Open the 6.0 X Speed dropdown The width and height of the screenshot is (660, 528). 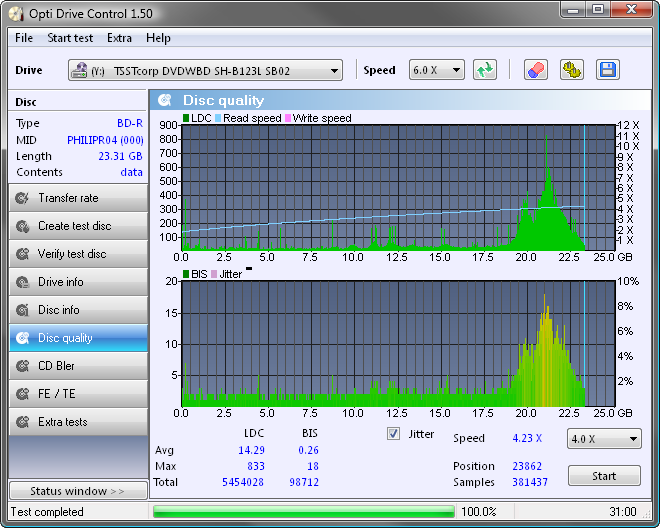click(436, 70)
